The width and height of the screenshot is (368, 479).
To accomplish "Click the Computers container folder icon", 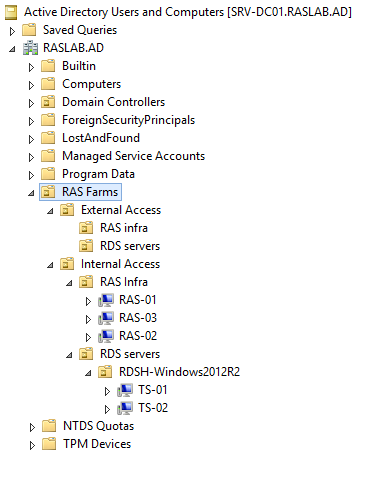I will (48, 84).
